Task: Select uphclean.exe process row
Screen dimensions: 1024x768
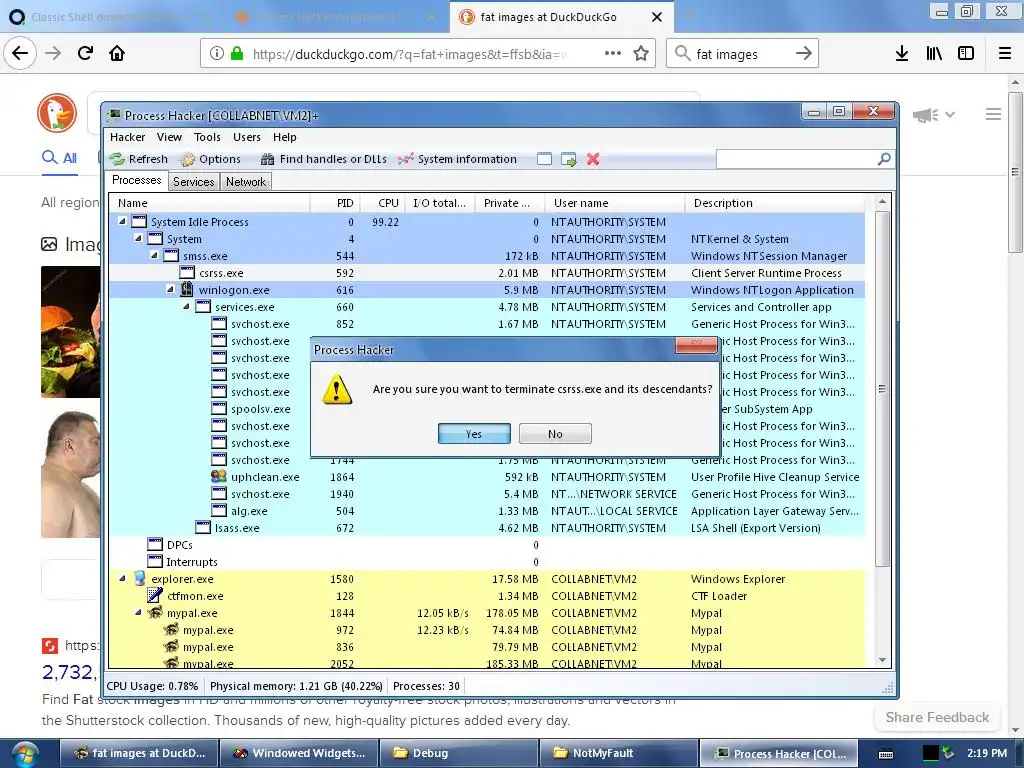Action: (x=487, y=477)
